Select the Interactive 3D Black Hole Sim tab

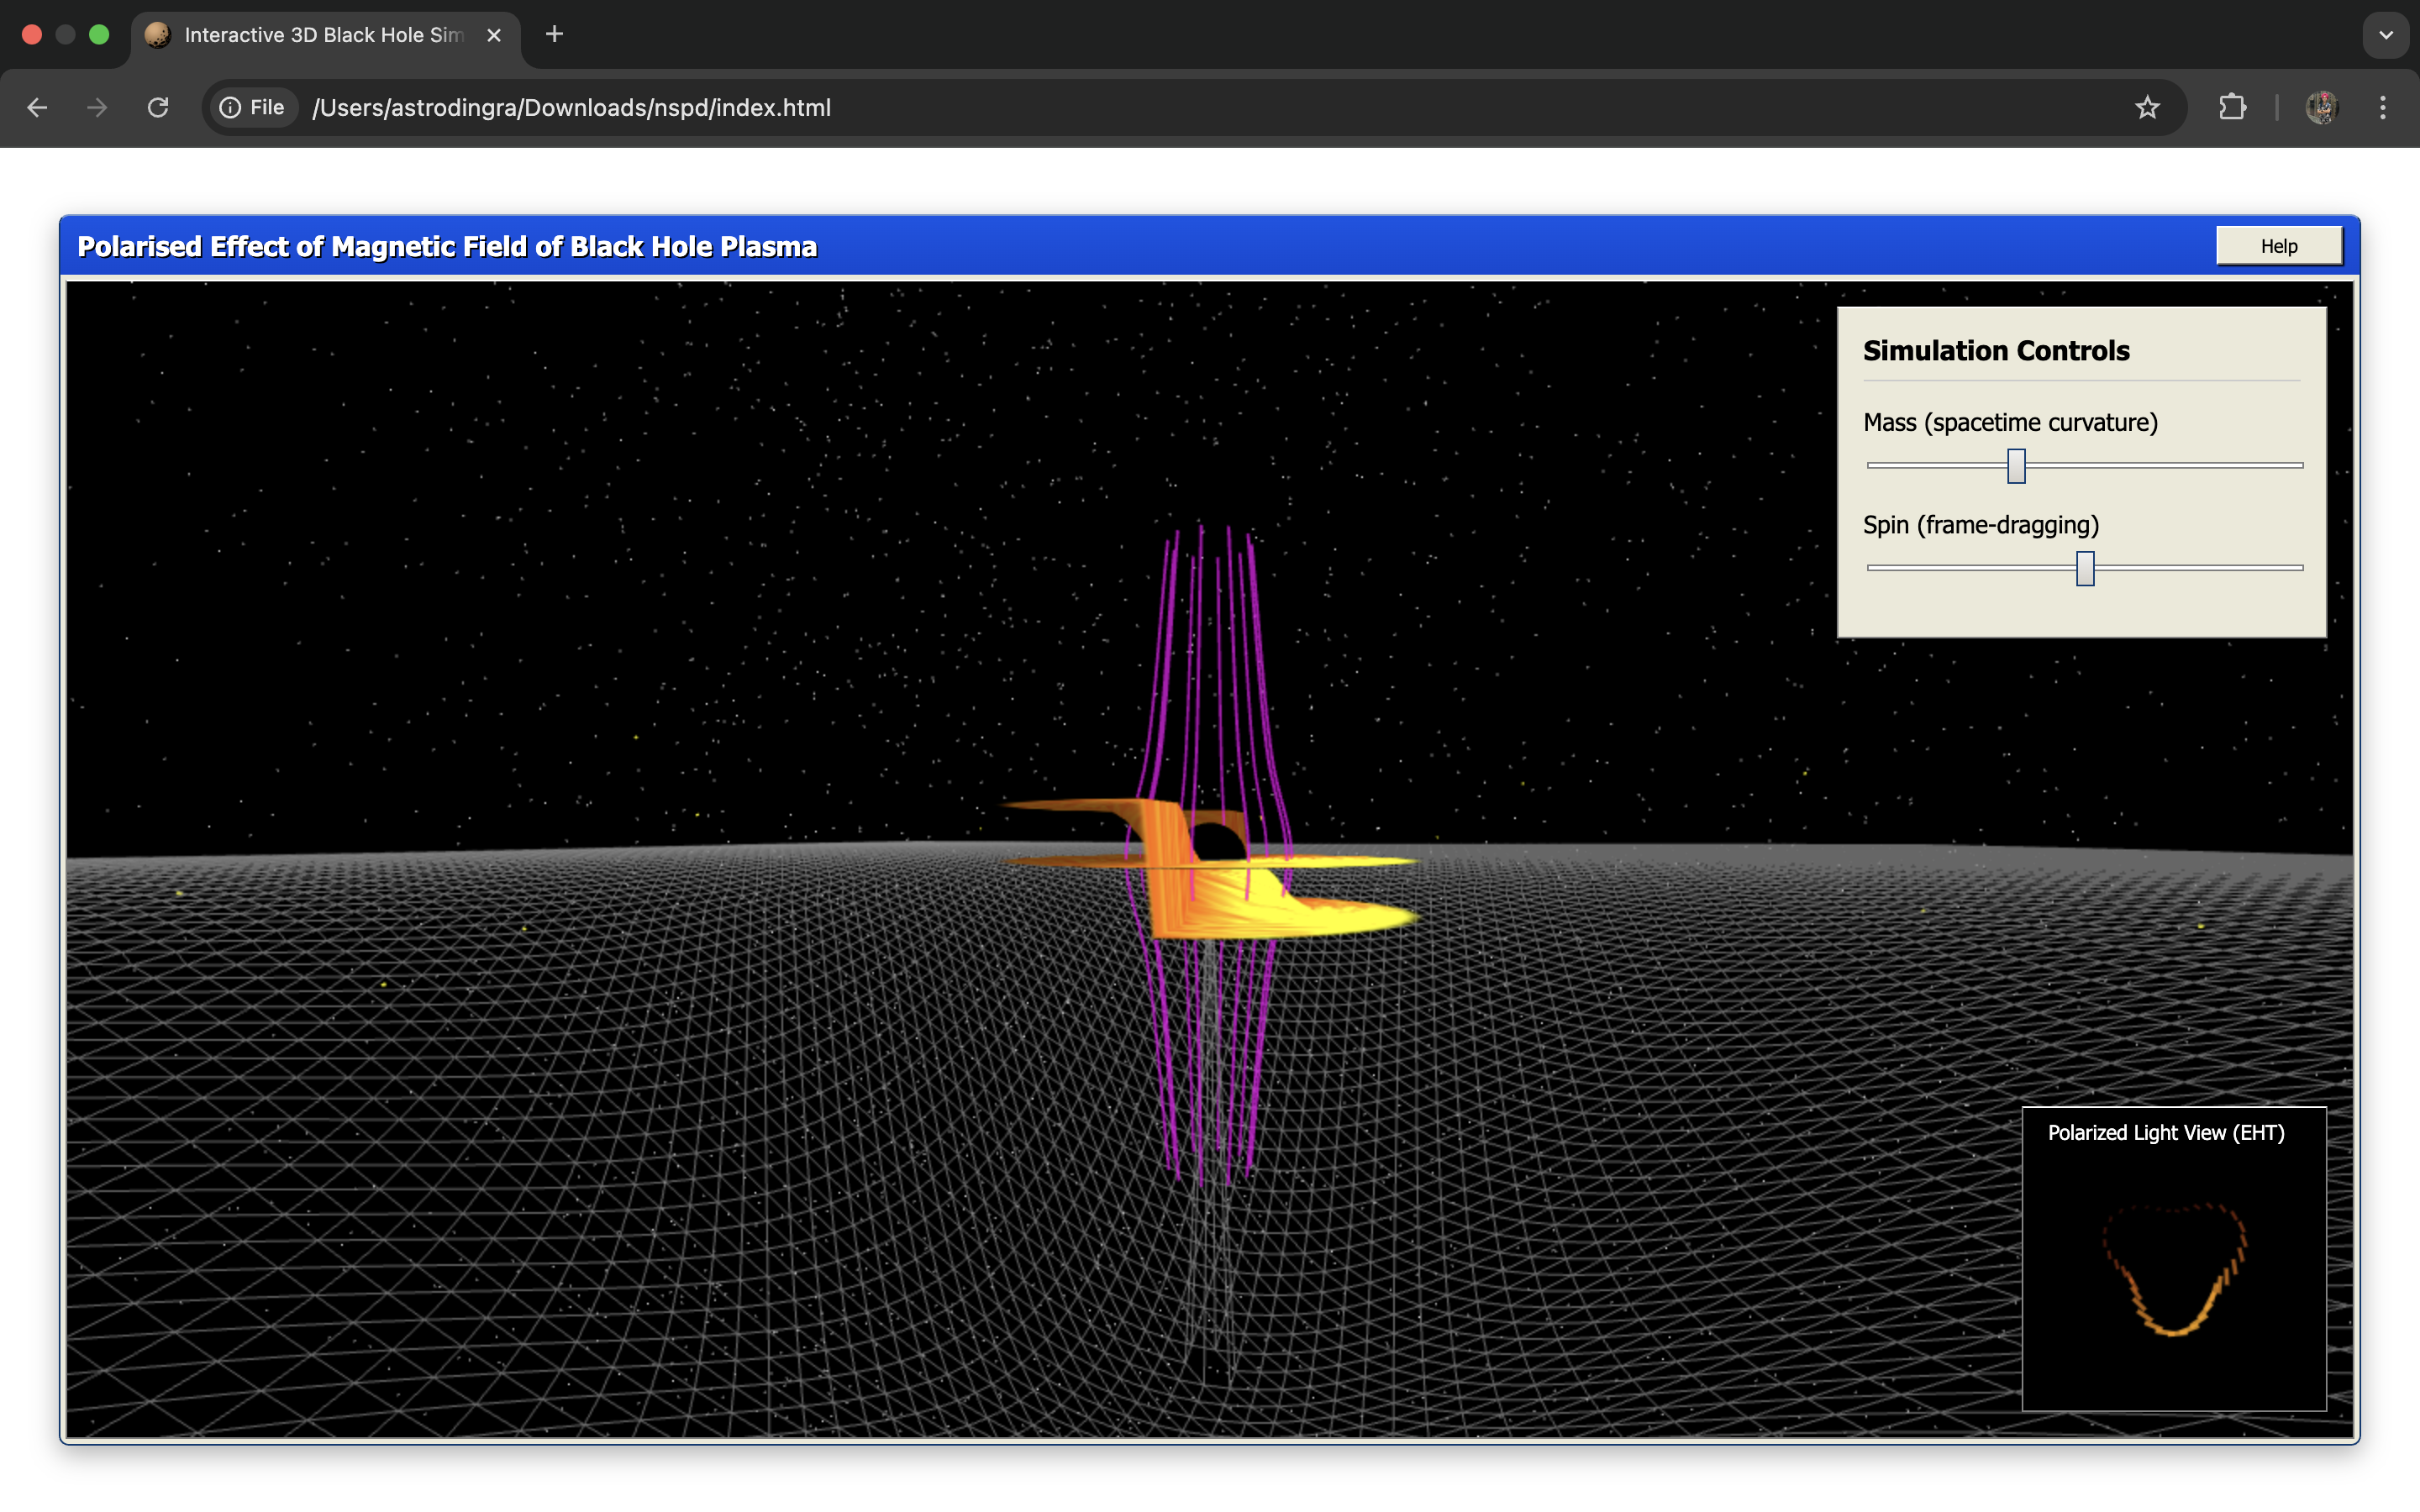tap(320, 34)
